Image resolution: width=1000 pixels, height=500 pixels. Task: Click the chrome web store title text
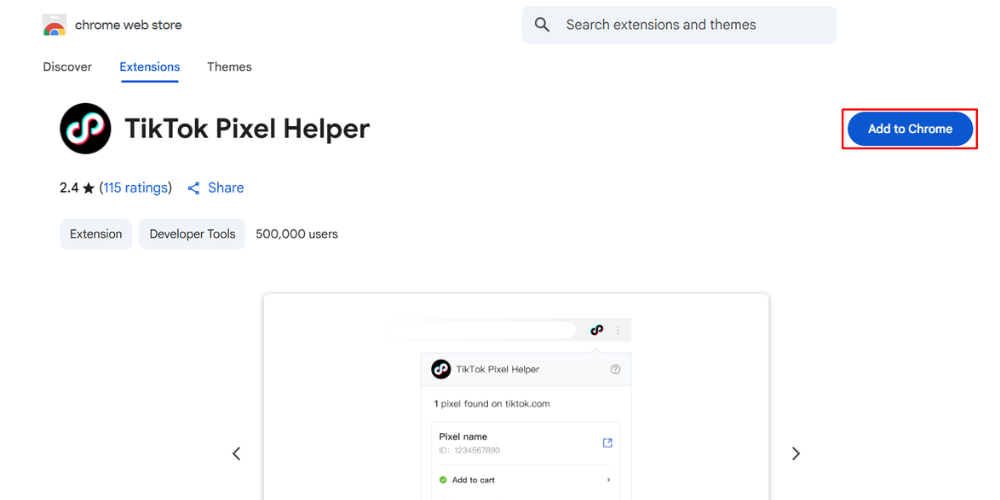coord(128,25)
